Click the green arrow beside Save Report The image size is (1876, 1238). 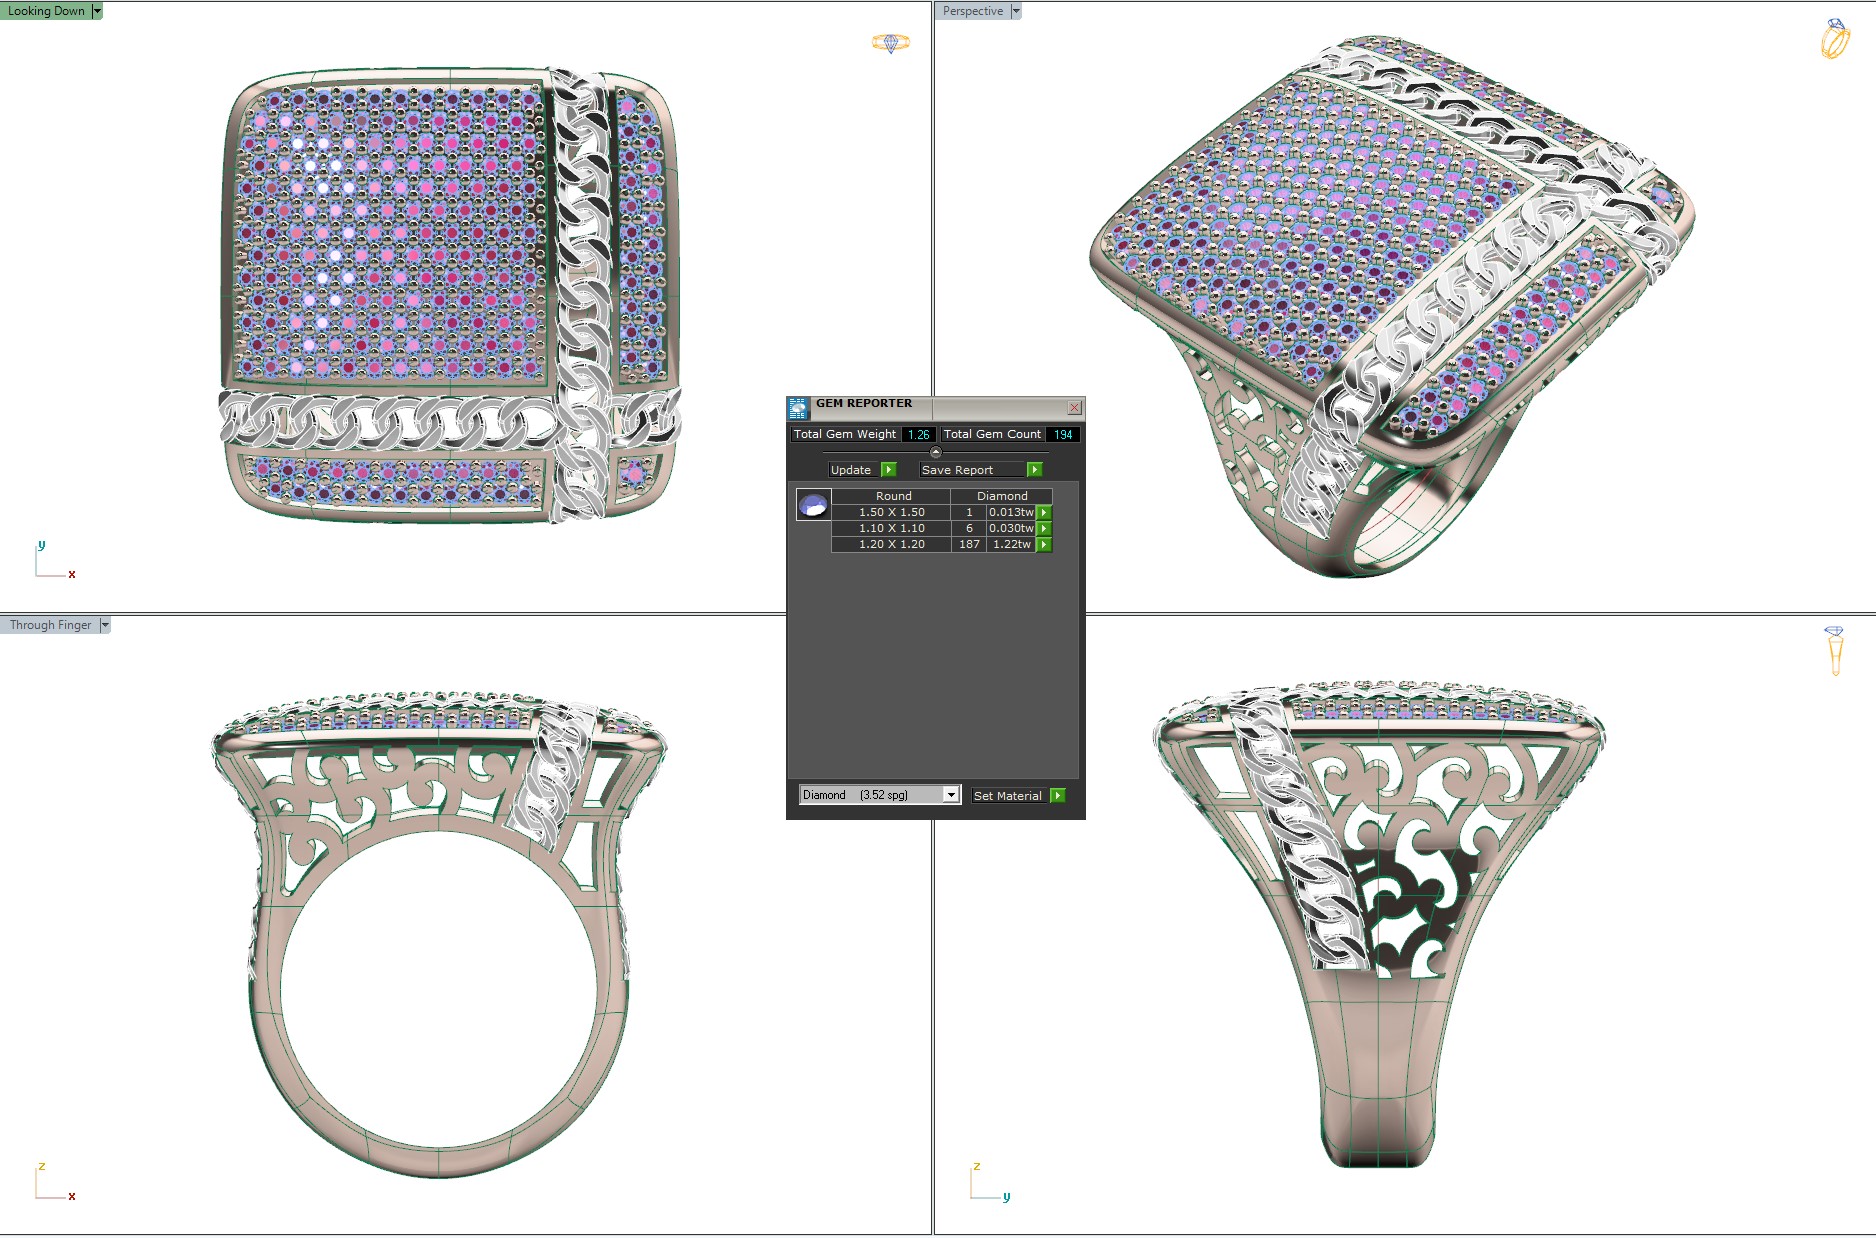[1035, 469]
